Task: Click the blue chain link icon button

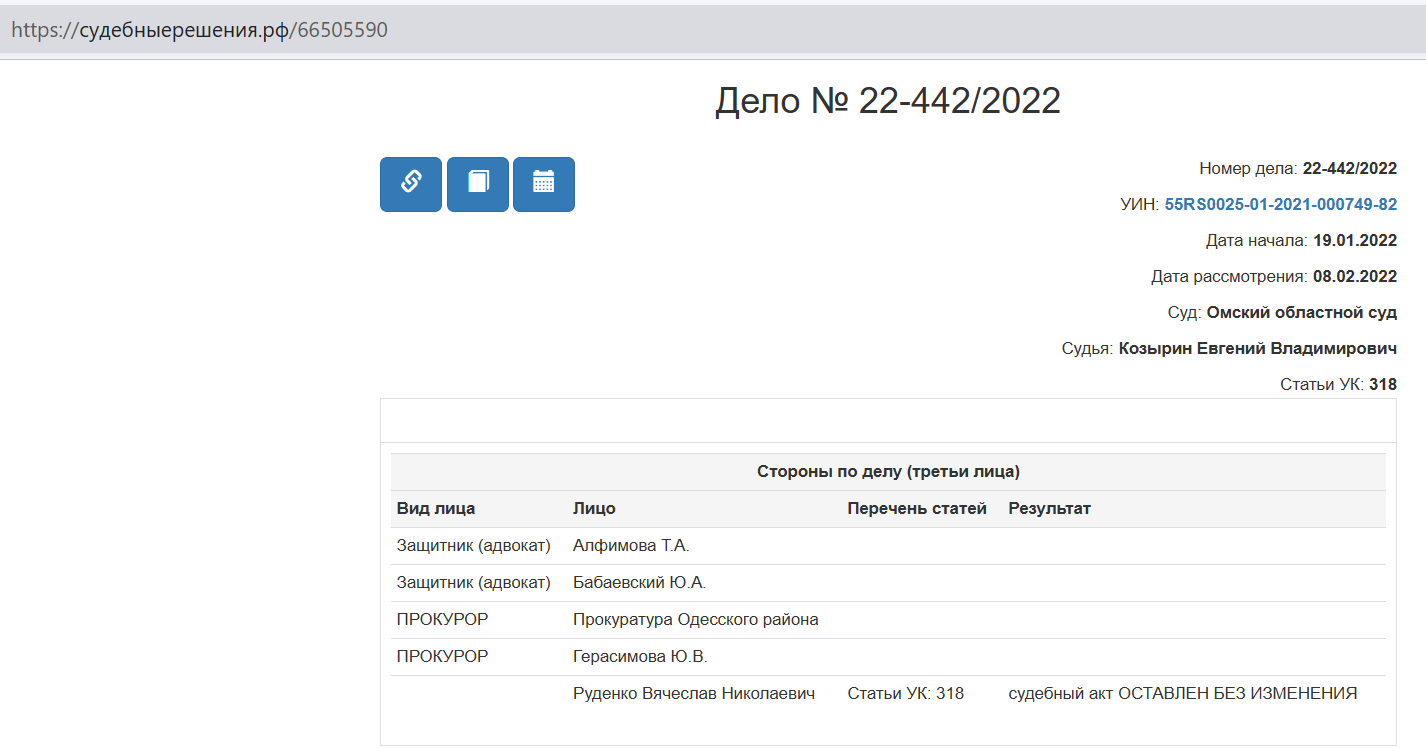Action: click(x=411, y=184)
